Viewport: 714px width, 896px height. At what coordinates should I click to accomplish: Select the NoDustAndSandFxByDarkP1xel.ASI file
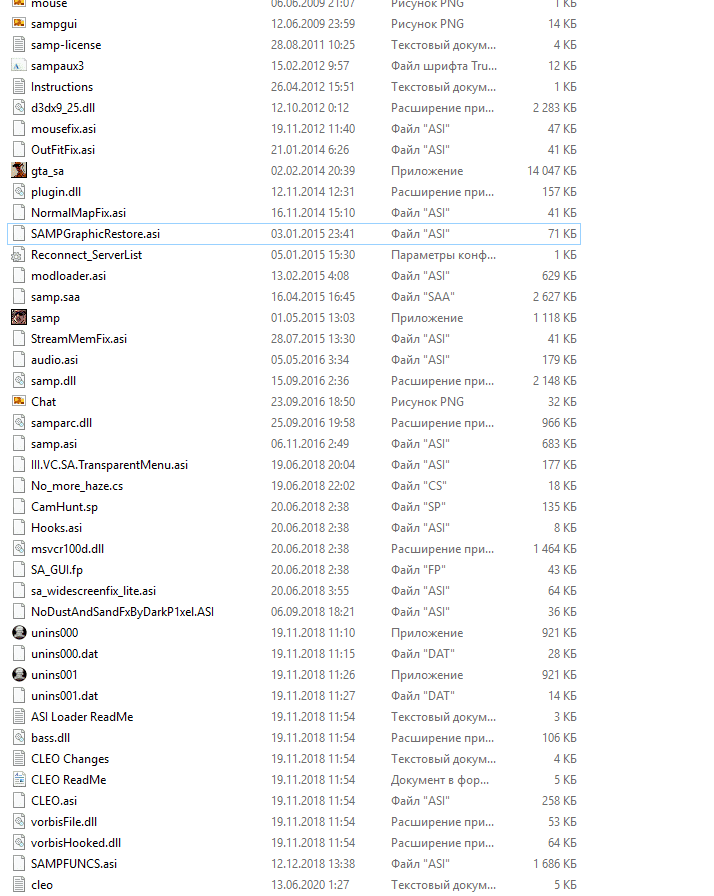pyautogui.click(x=122, y=612)
